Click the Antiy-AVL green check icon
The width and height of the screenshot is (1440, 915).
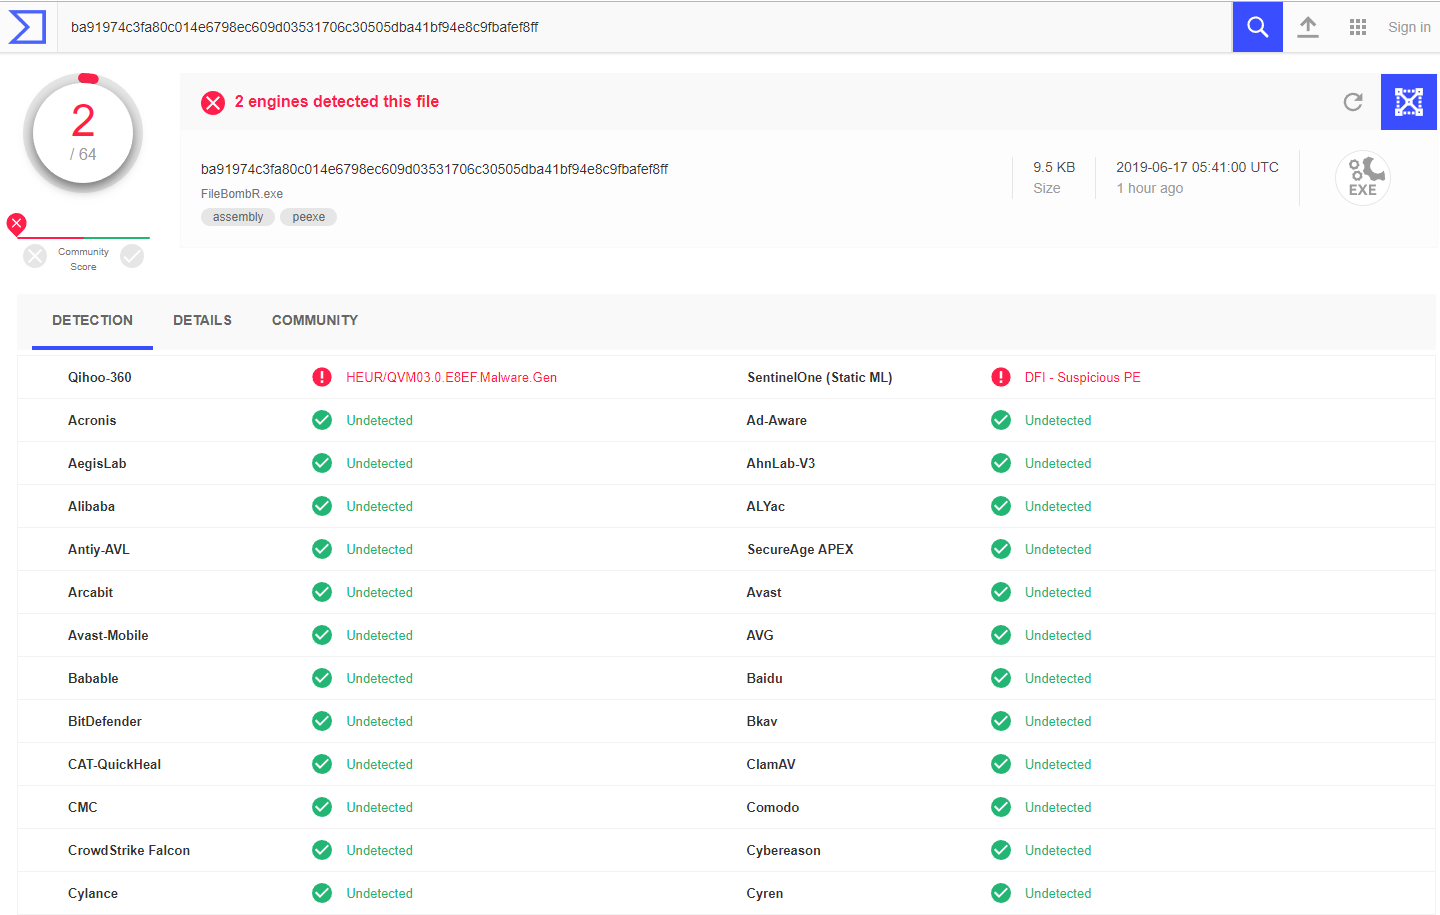[322, 549]
